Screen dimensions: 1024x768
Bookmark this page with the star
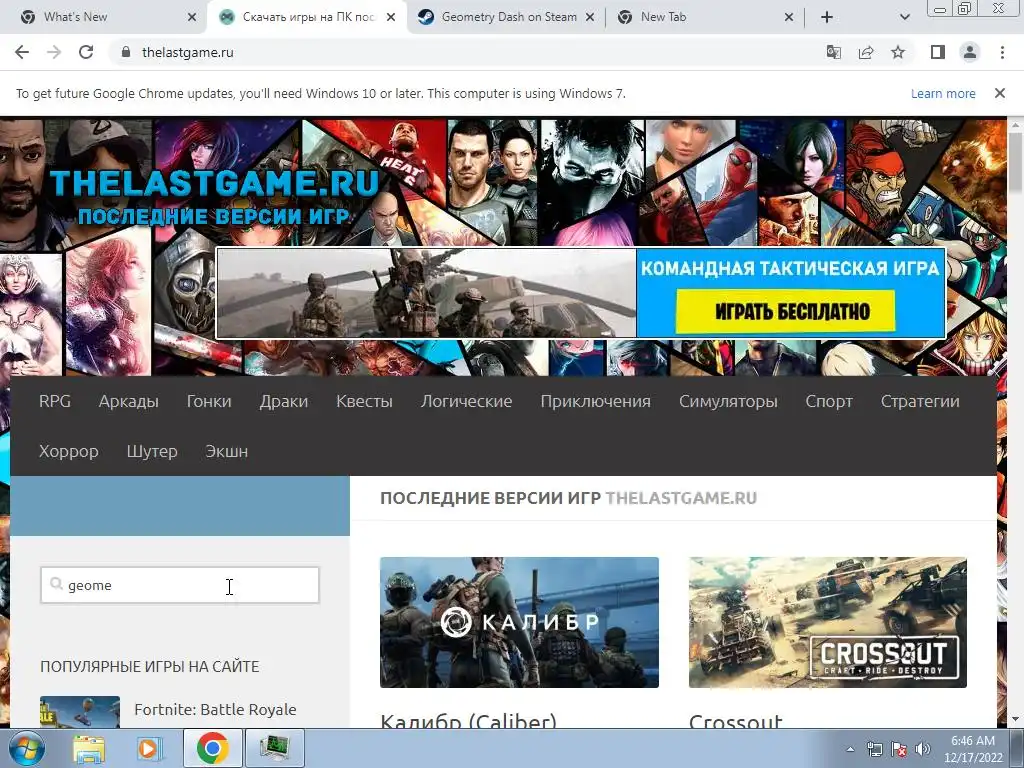[898, 52]
